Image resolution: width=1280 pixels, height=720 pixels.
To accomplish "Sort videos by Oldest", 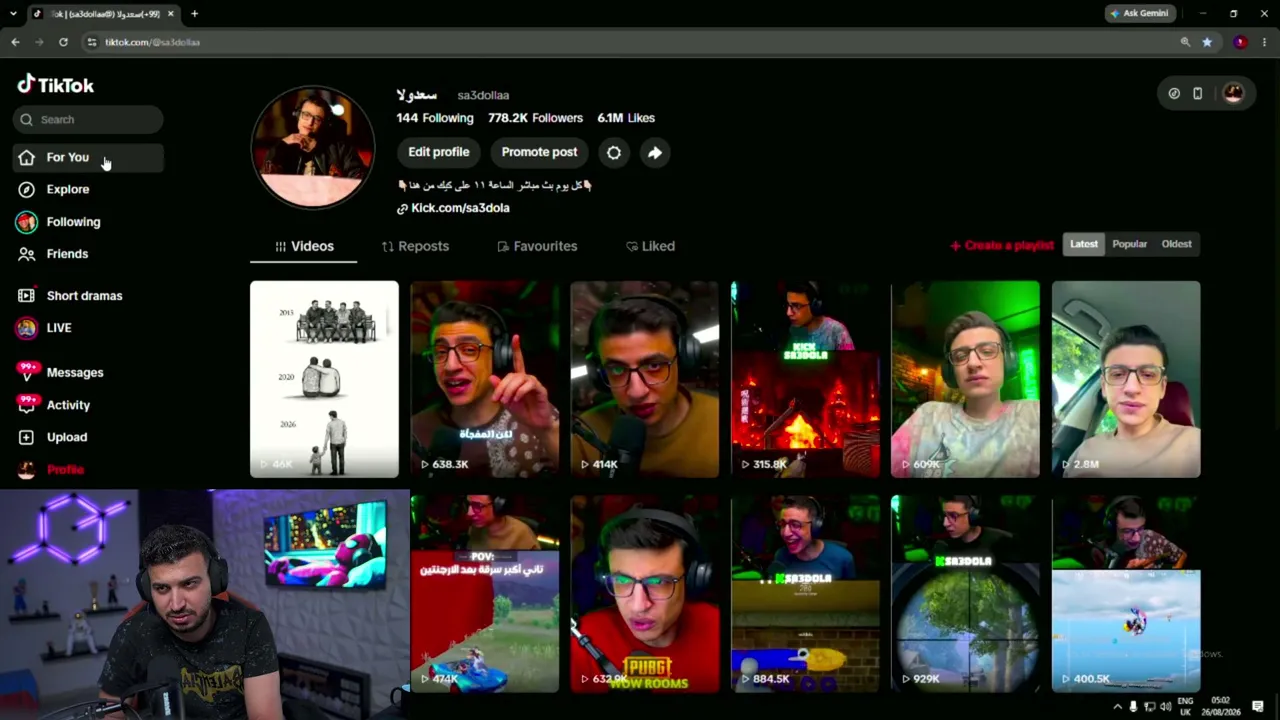I will pyautogui.click(x=1177, y=244).
